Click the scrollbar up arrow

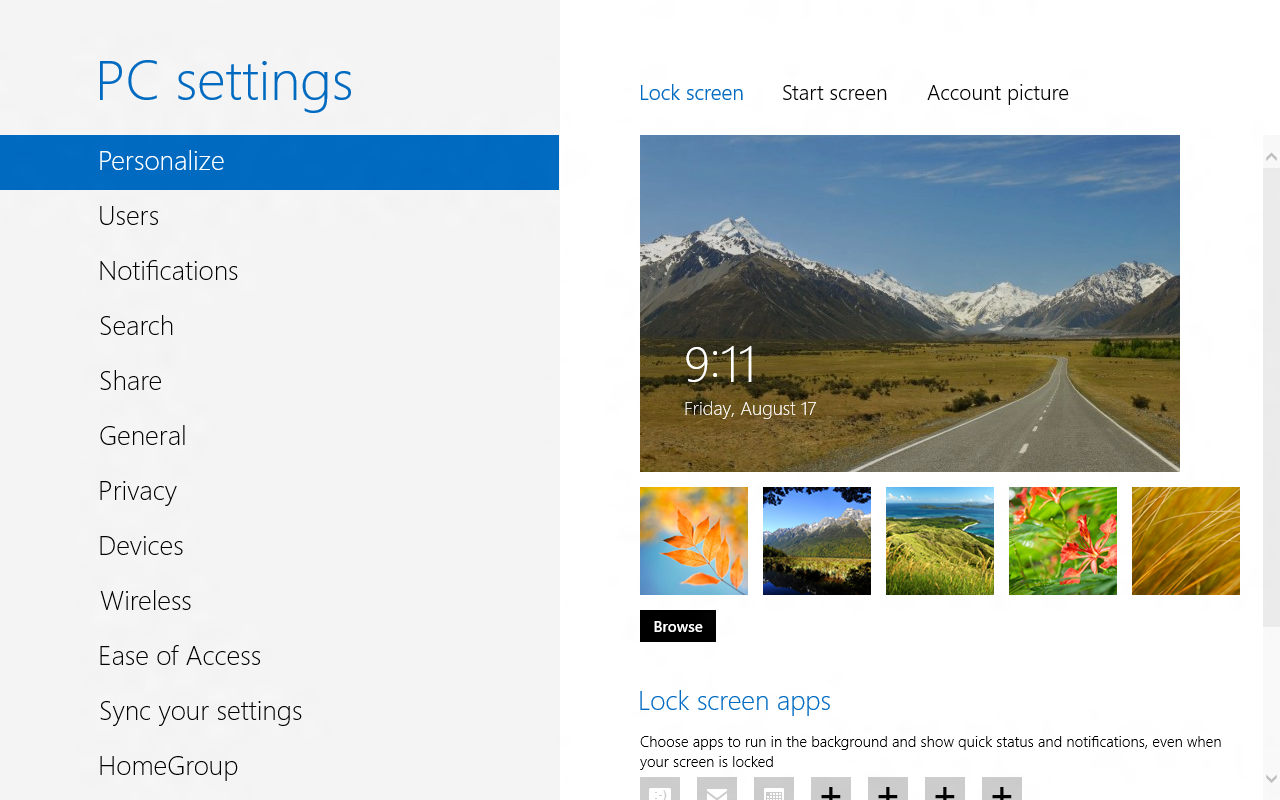pos(1271,156)
